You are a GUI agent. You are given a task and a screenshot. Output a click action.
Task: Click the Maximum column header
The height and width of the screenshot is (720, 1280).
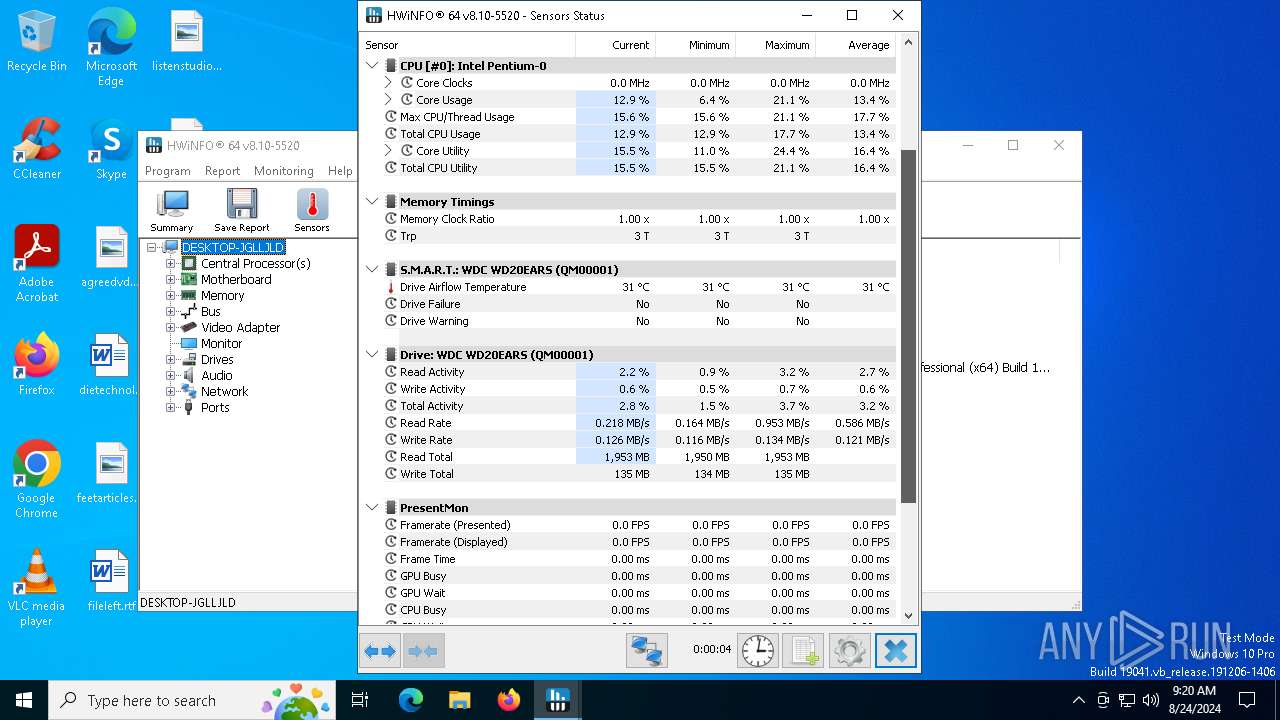click(775, 45)
